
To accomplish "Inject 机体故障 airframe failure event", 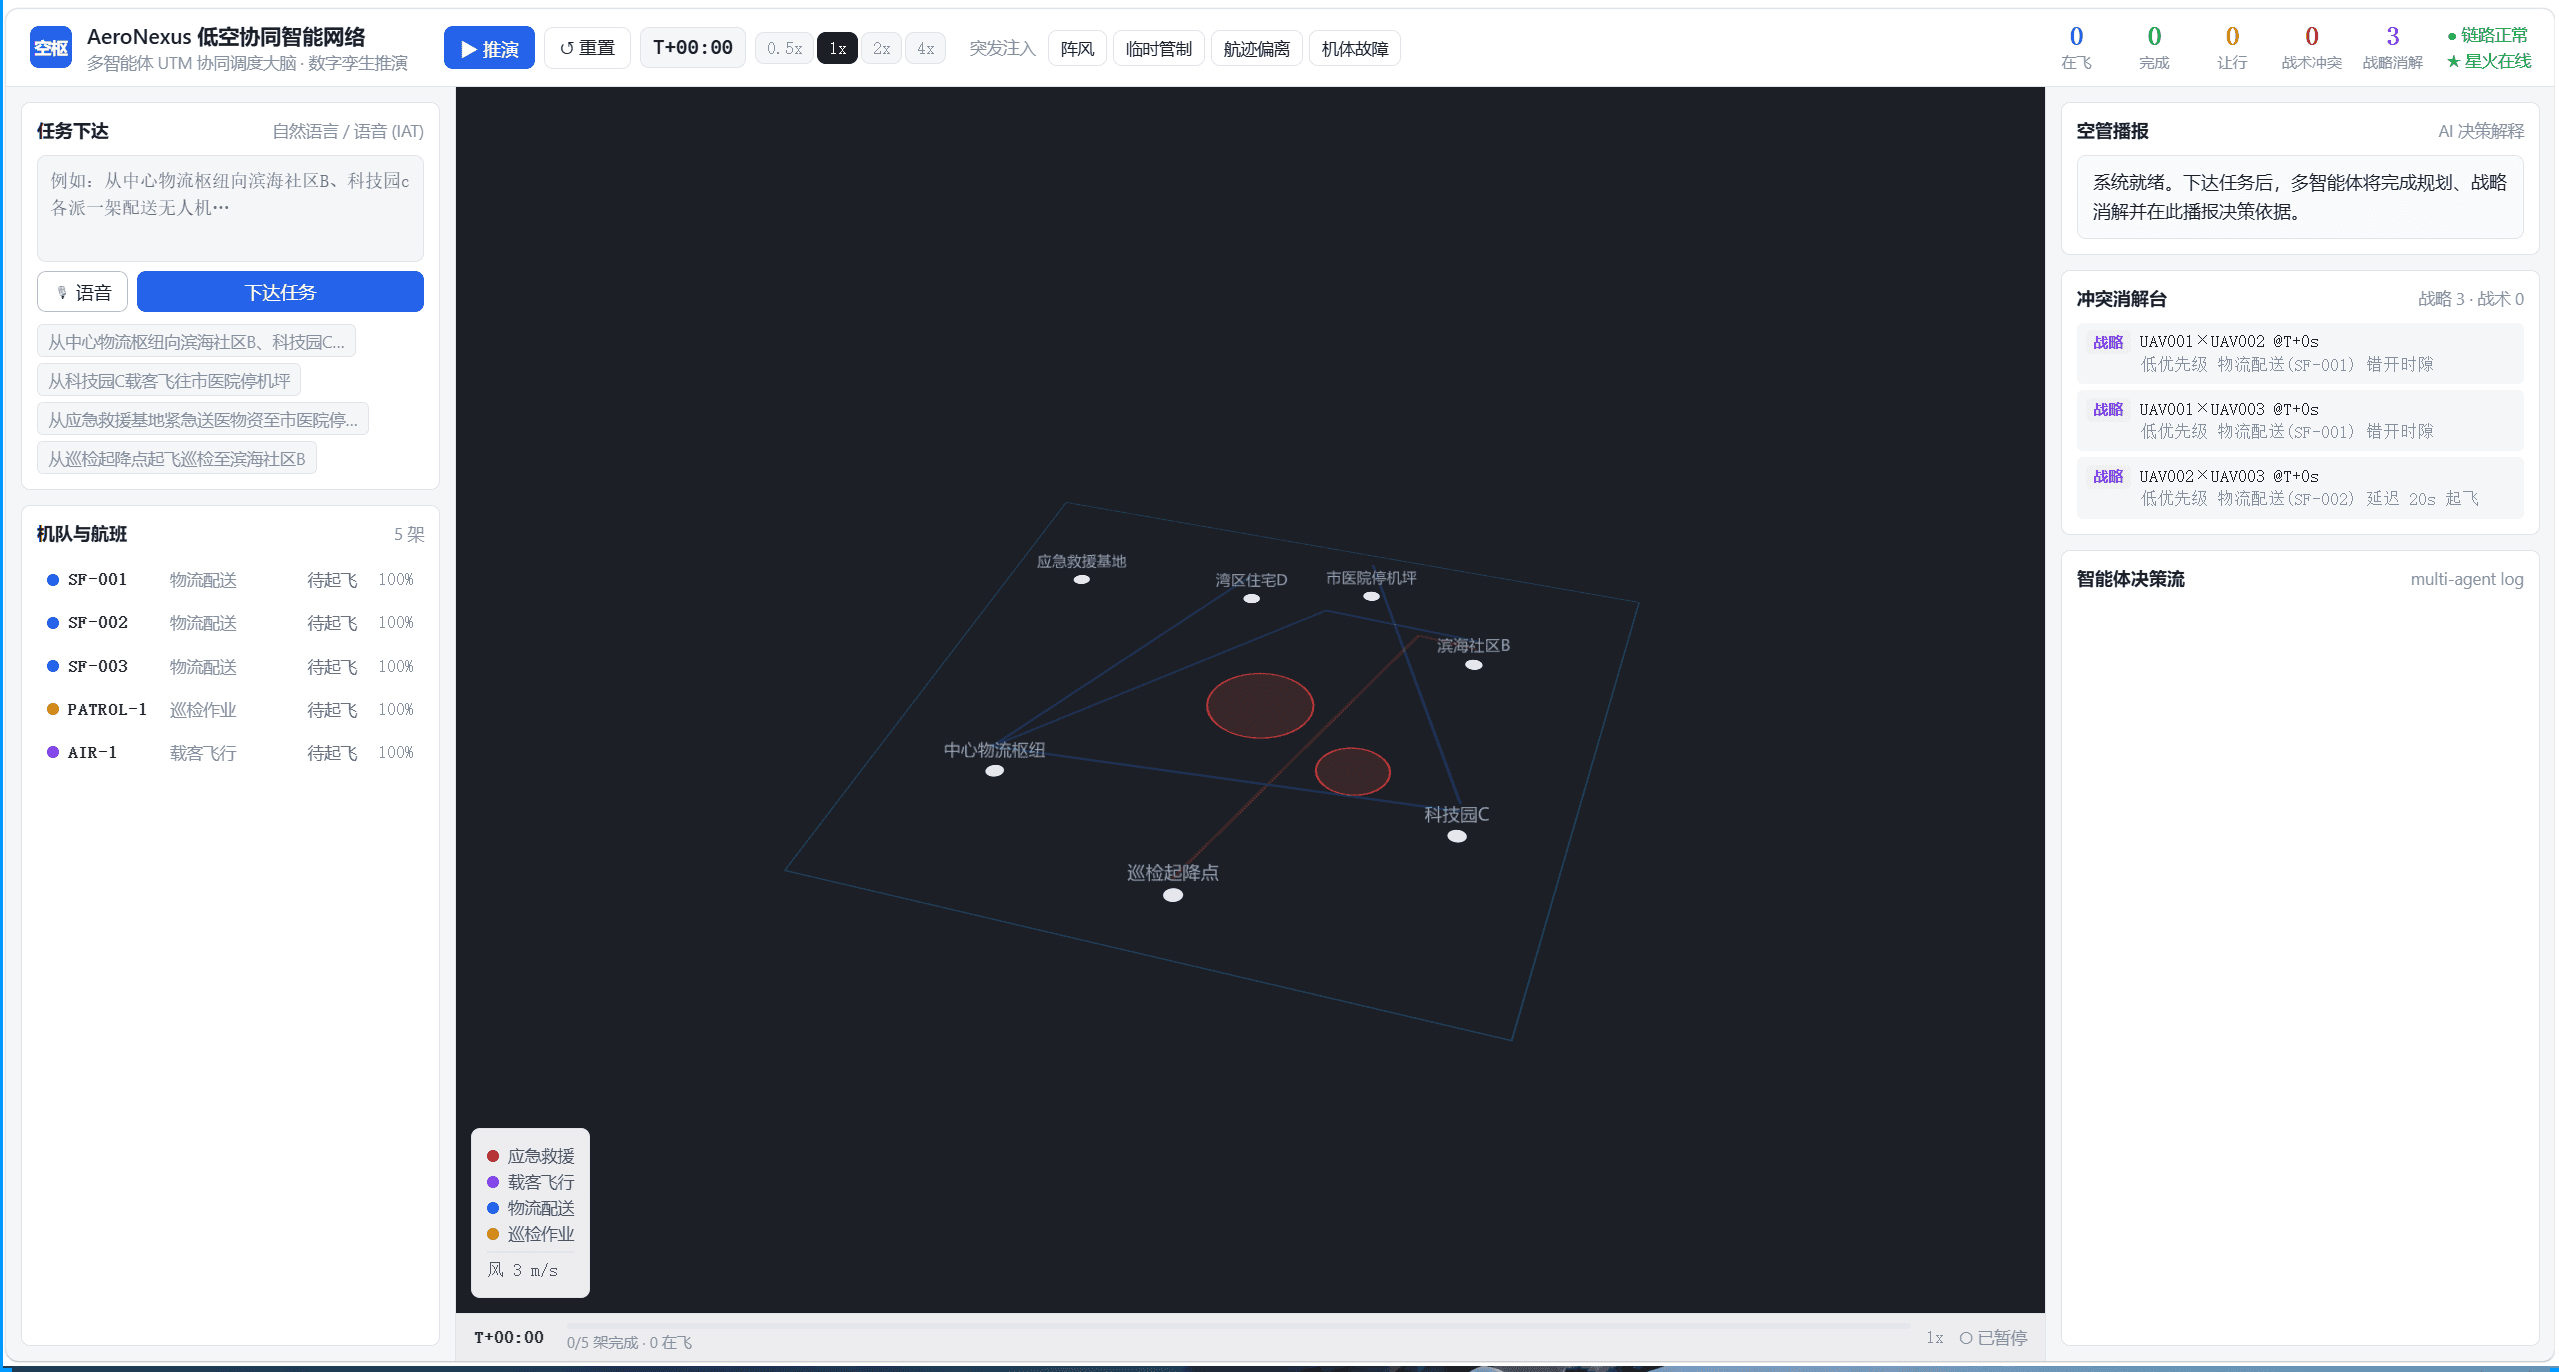I will click(x=1354, y=48).
